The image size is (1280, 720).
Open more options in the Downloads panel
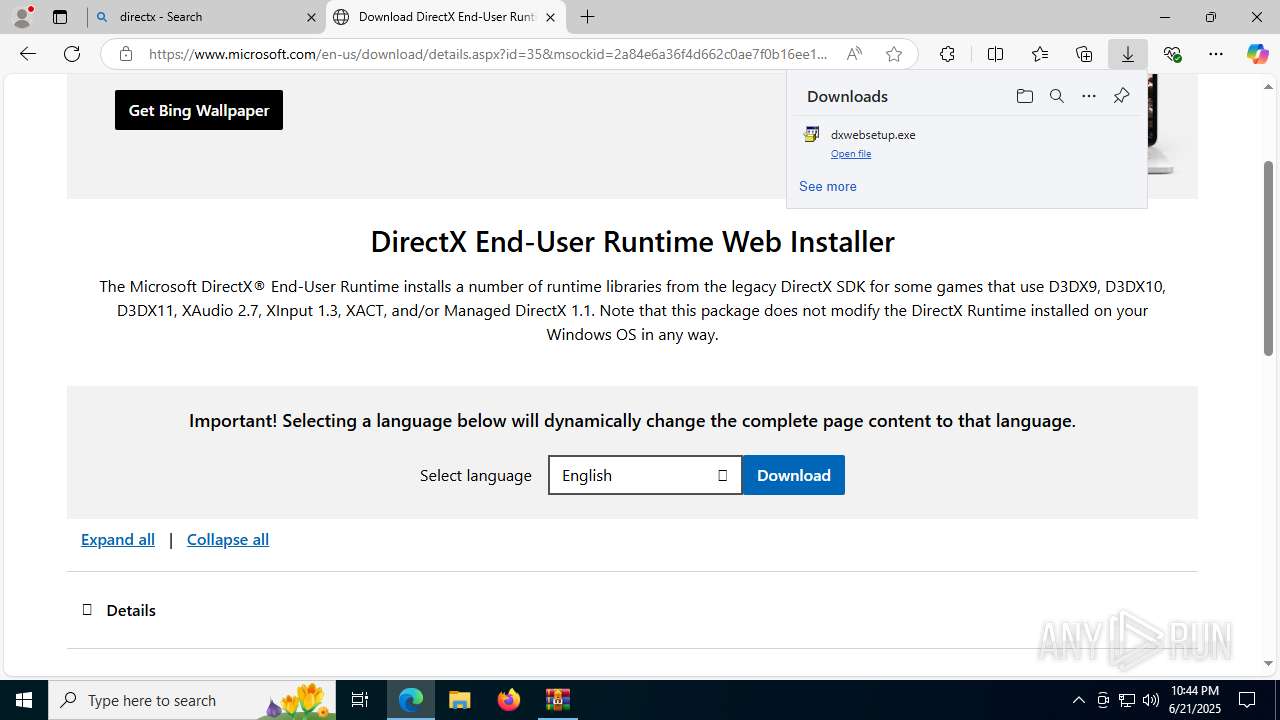pyautogui.click(x=1089, y=96)
